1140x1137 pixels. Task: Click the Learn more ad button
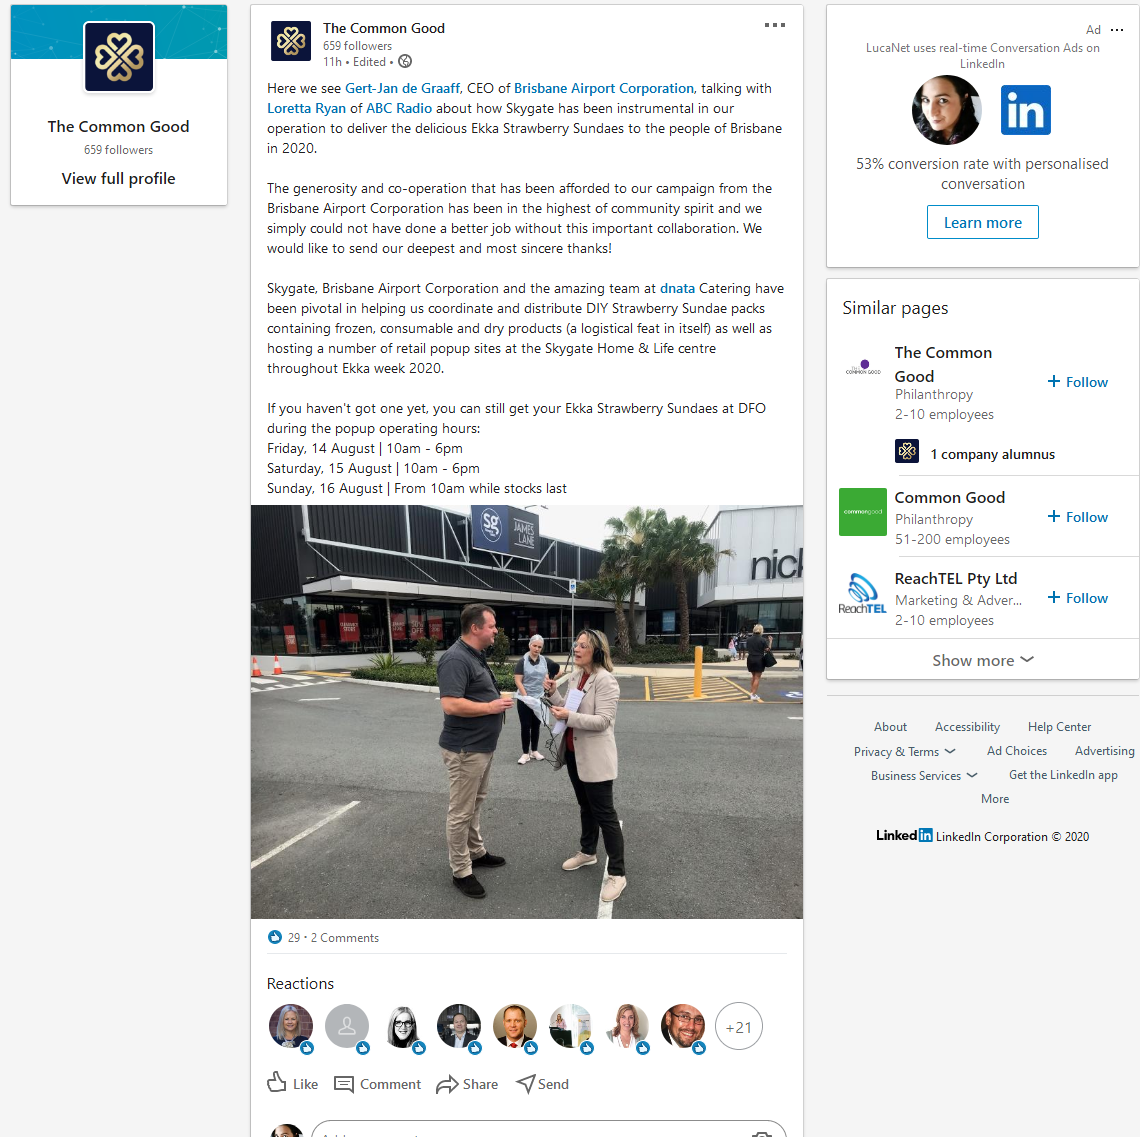pos(982,222)
